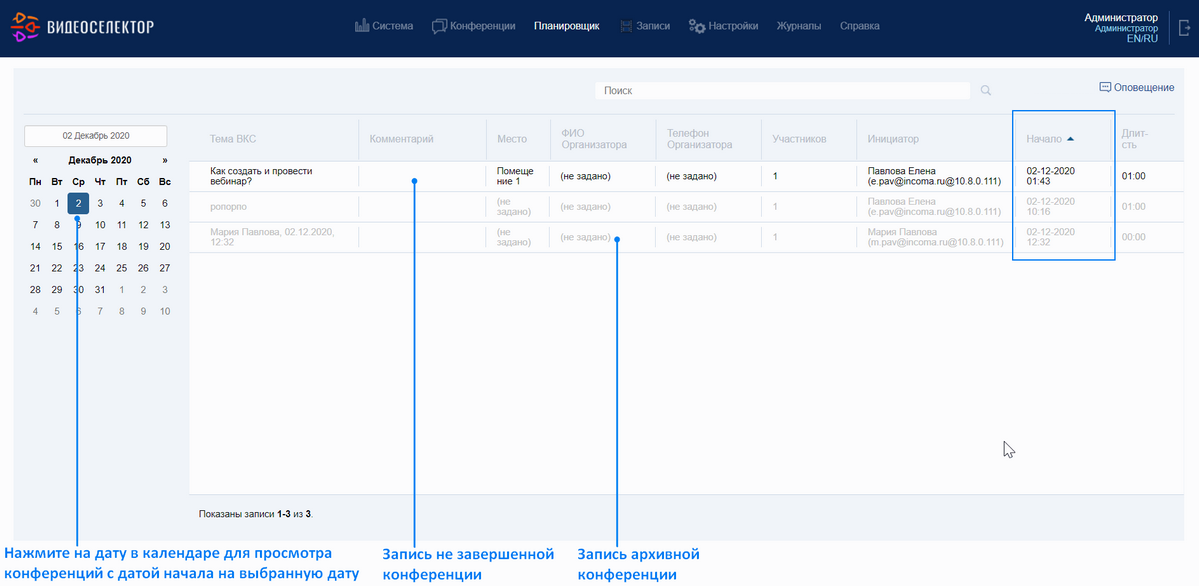Toggle sort arrow beside Начало header

[1071, 139]
